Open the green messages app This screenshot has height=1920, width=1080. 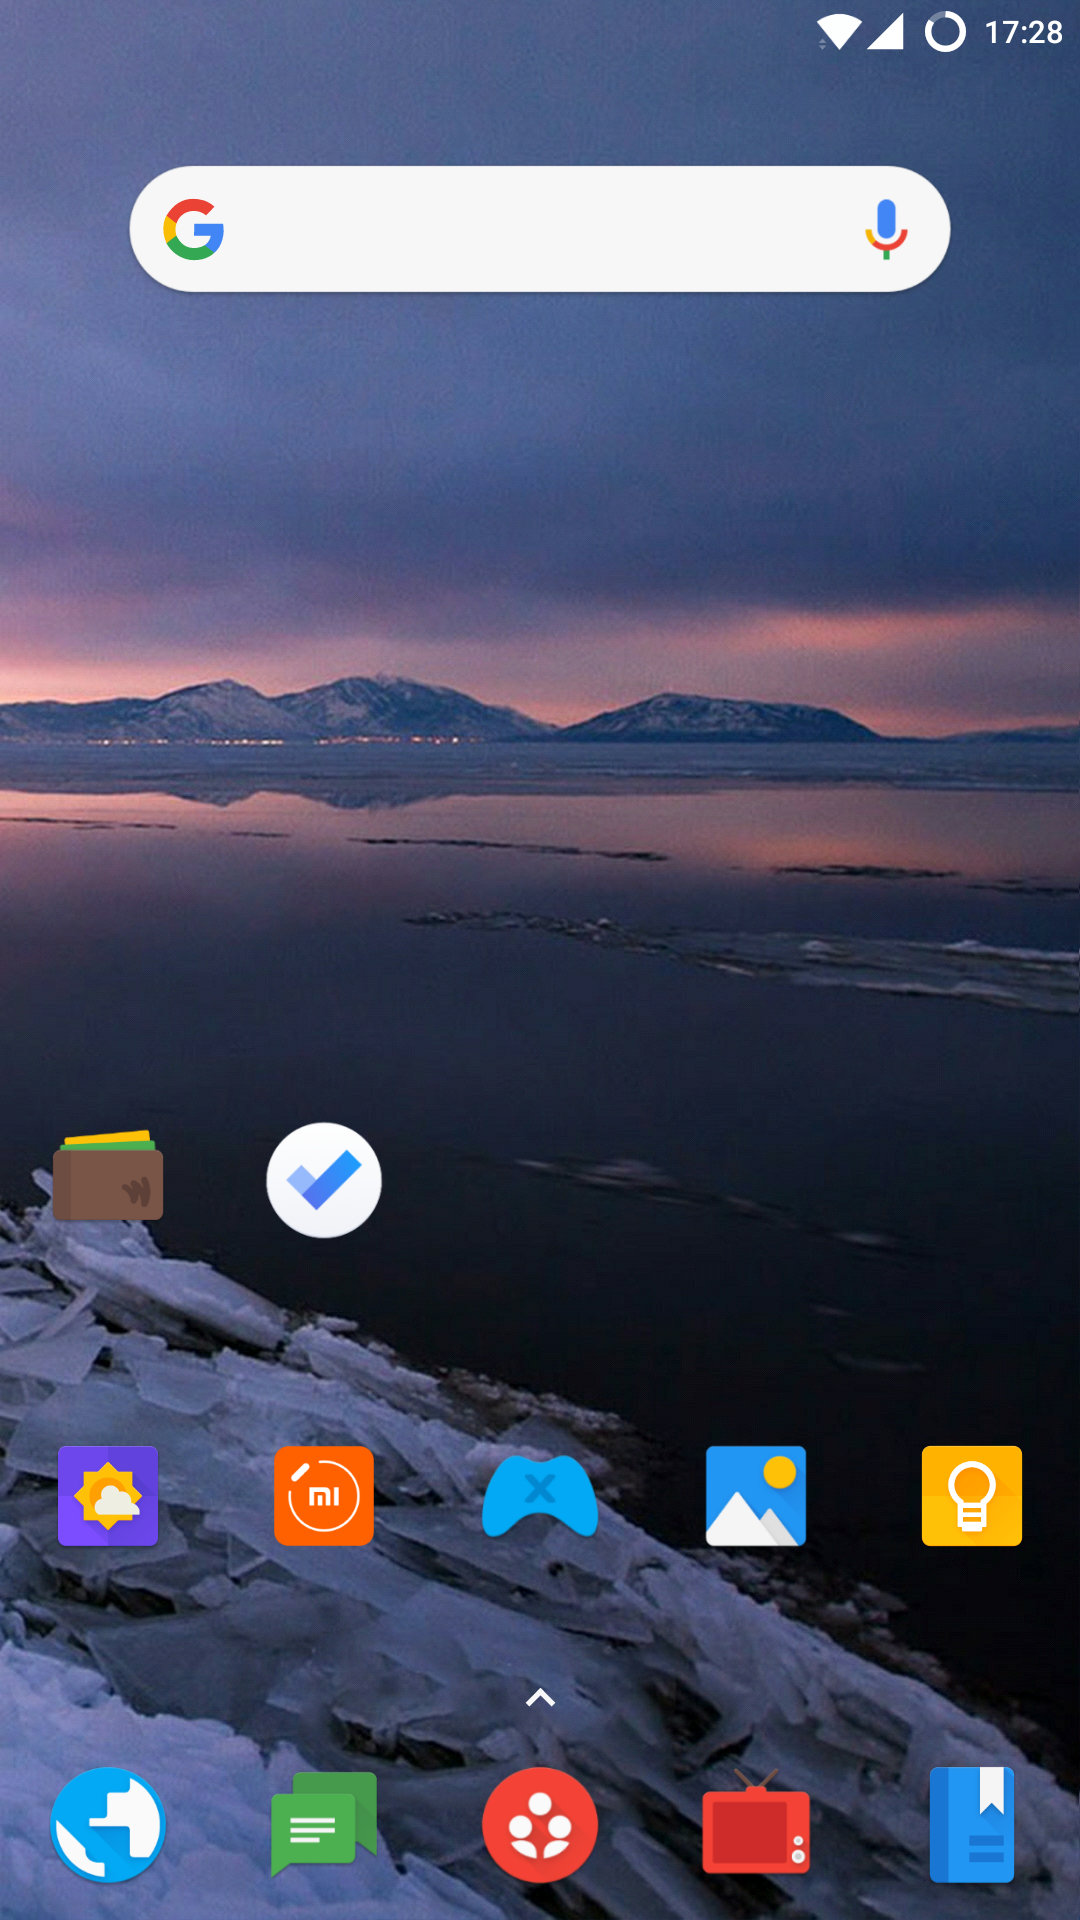click(x=324, y=1825)
